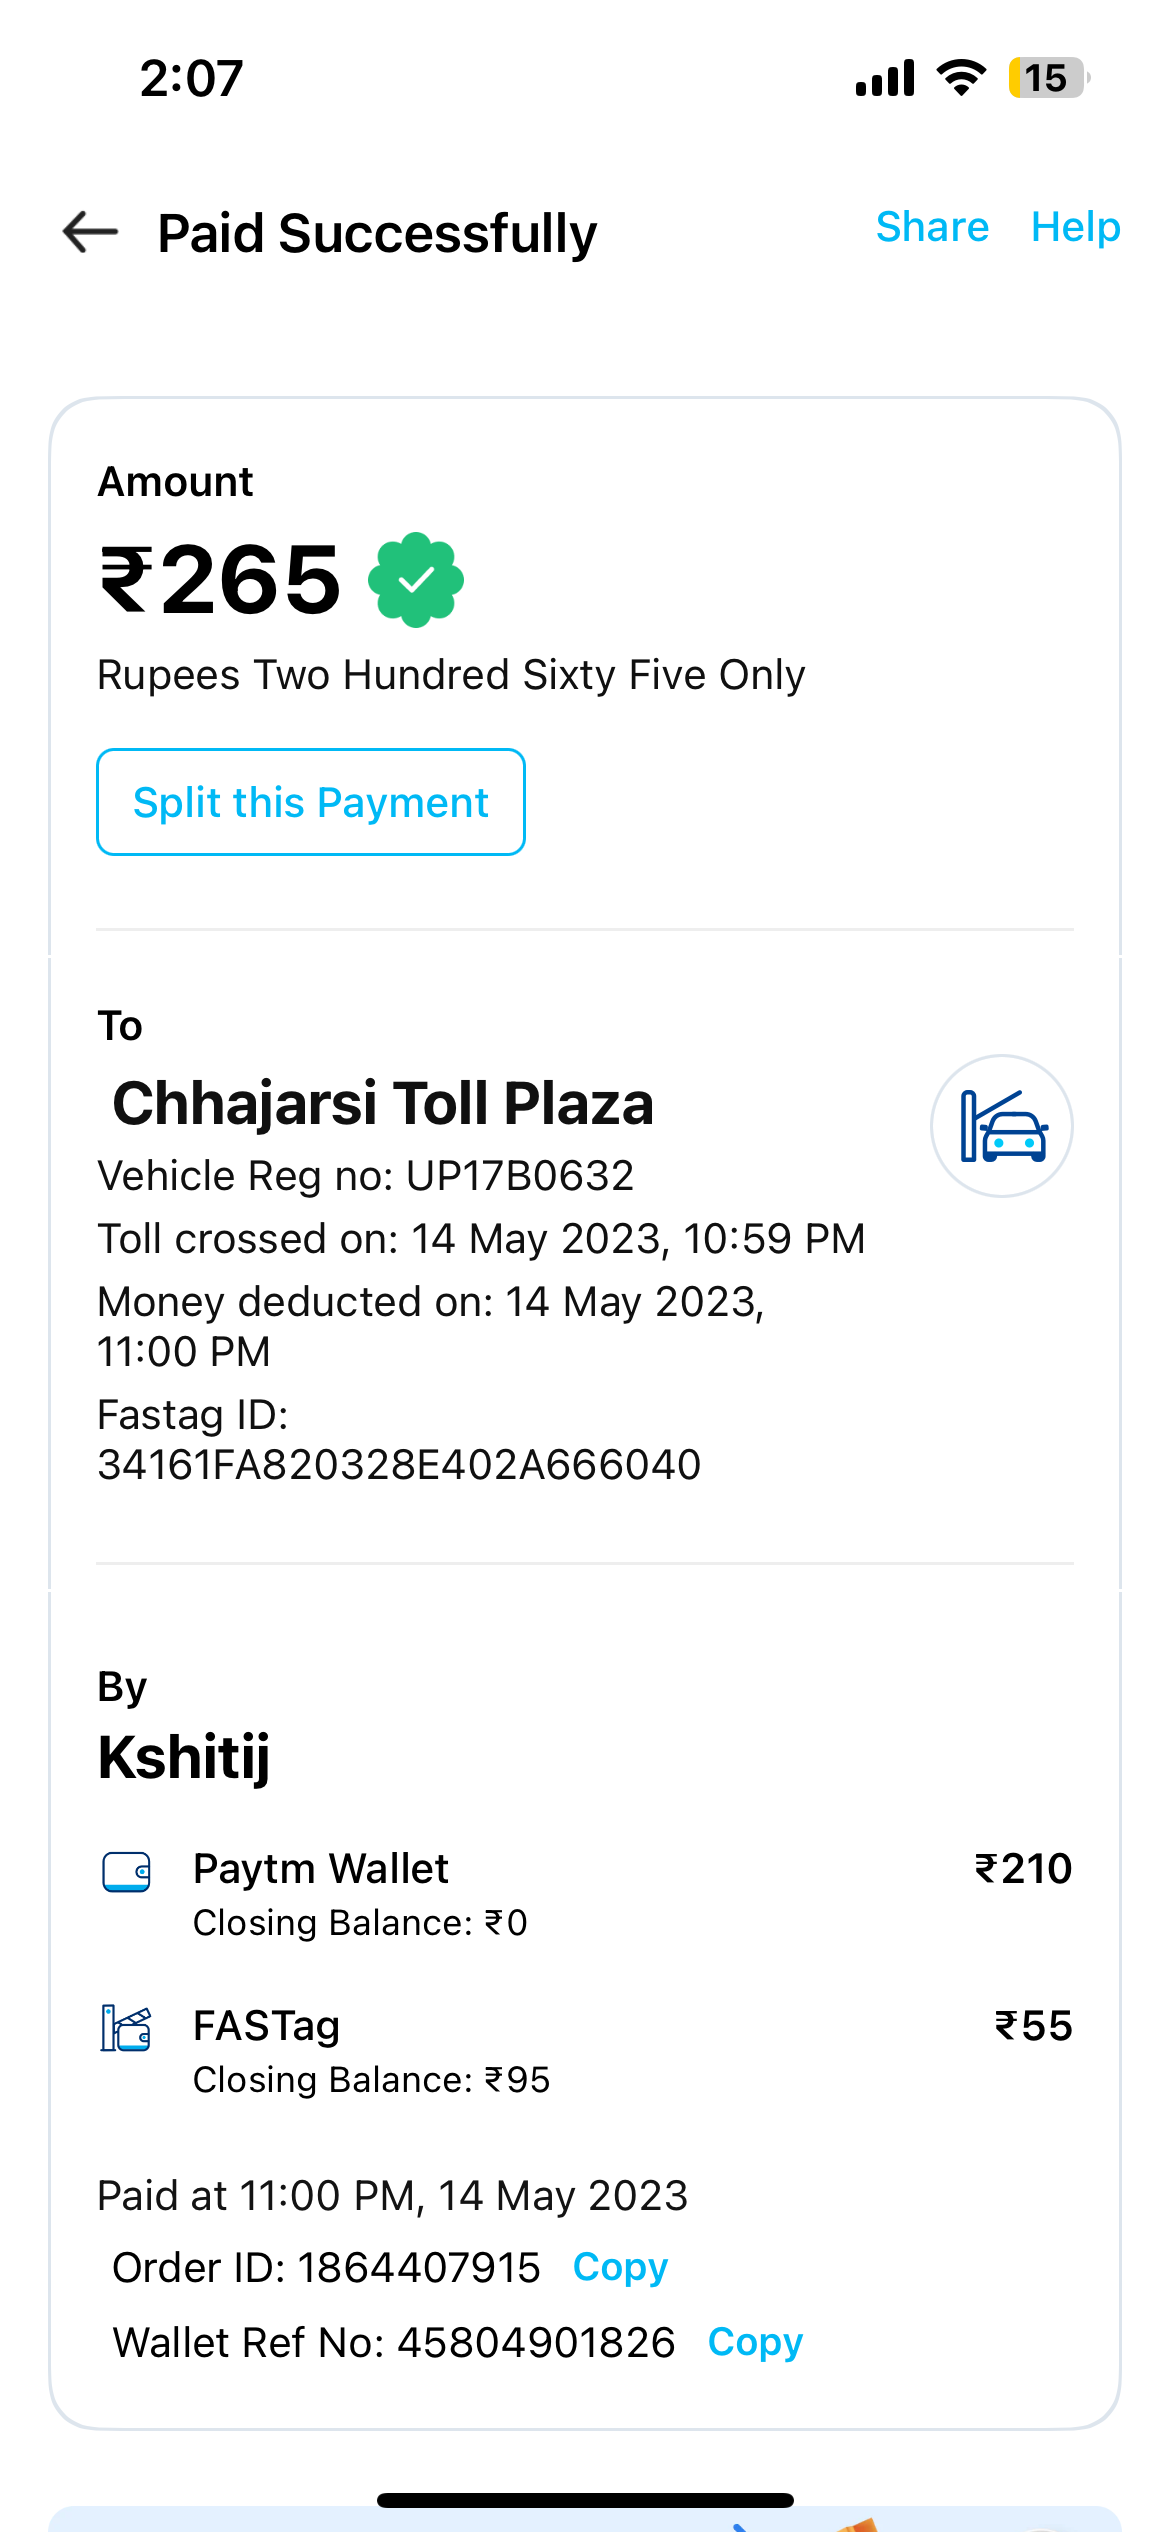
Task: Open the Share option
Action: [x=932, y=227]
